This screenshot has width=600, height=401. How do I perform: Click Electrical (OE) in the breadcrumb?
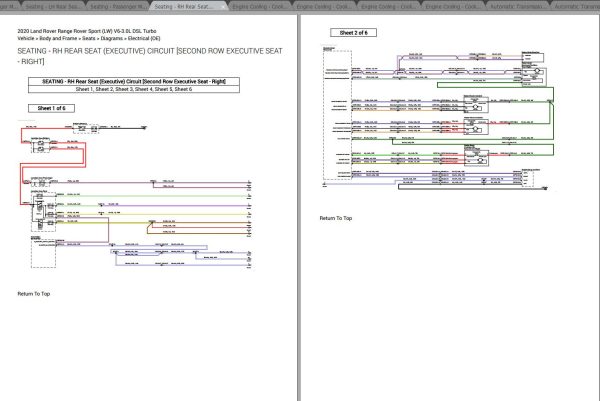[144, 38]
